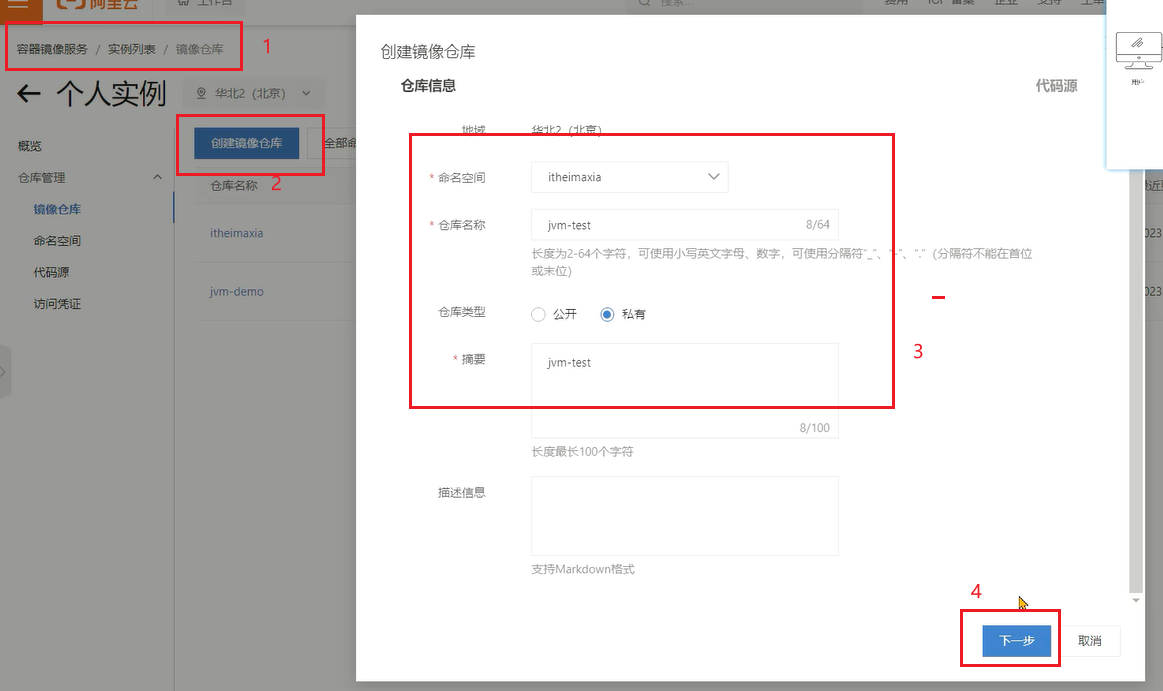Viewport: 1163px width, 691px height.
Task: Click the paperclip monitor thumbnail icon
Action: click(x=1137, y=46)
